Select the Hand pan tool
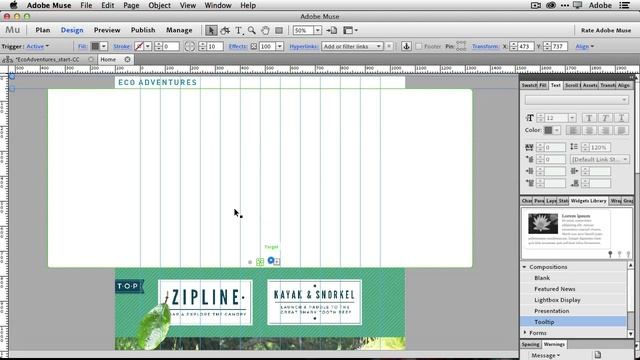This screenshot has width=640, height=360. coord(265,31)
